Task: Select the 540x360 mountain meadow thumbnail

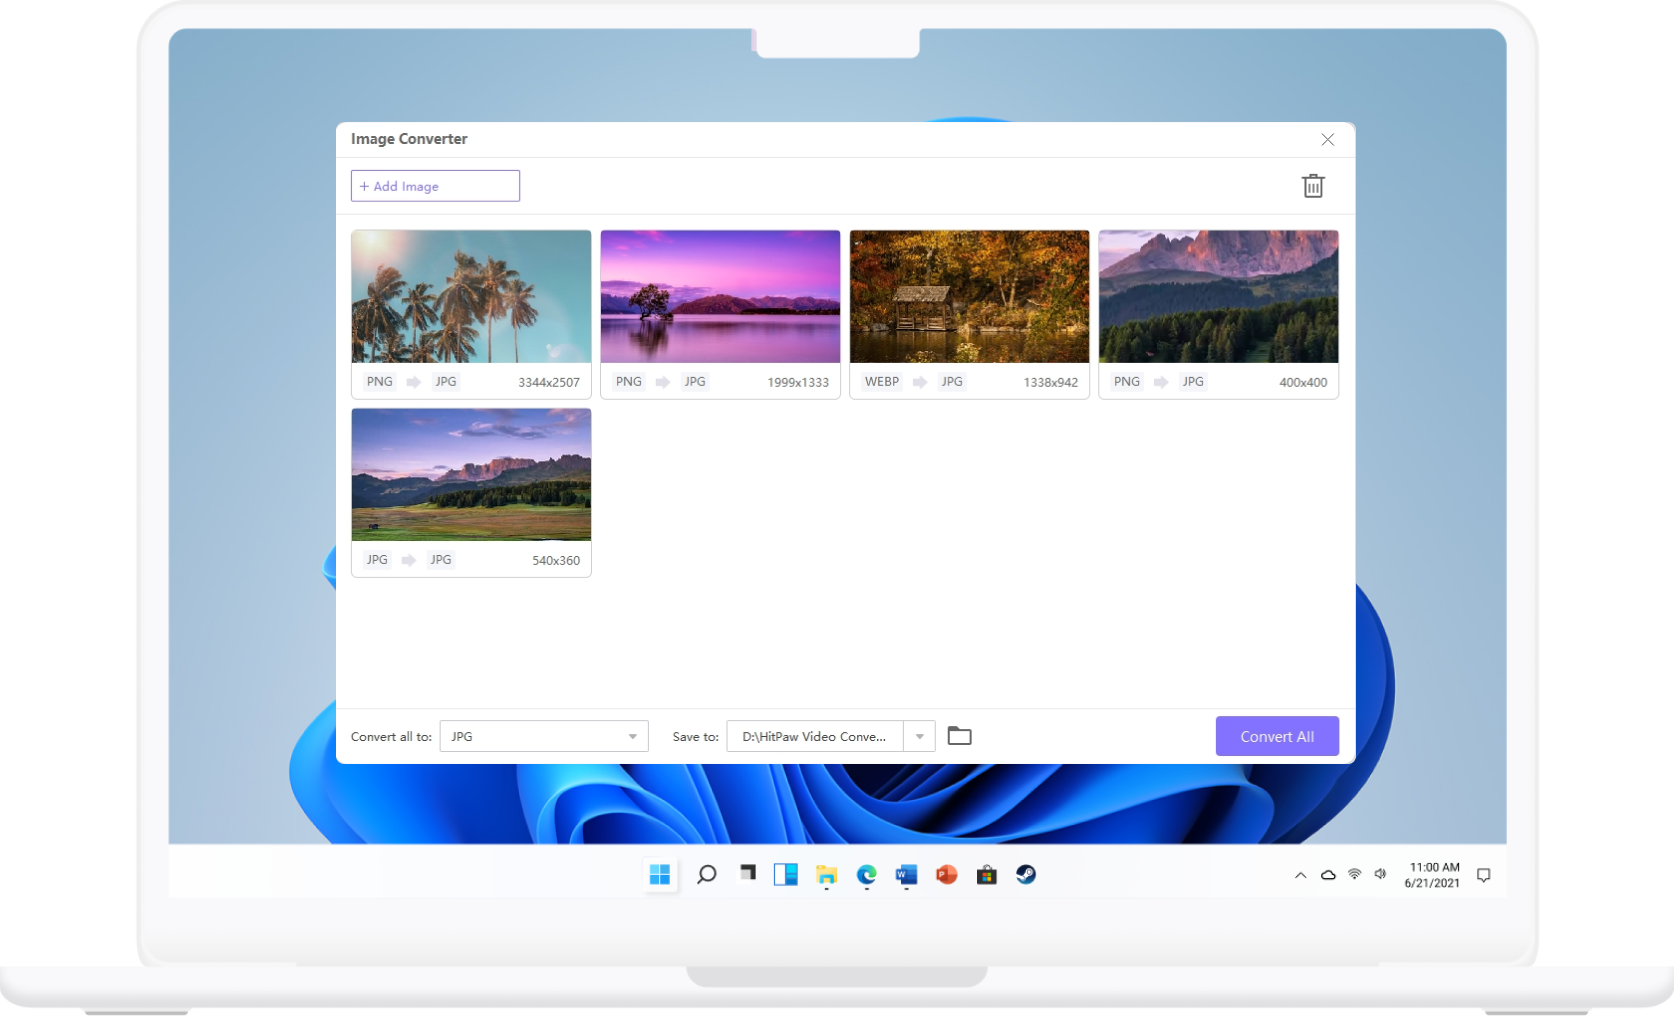Action: click(x=471, y=474)
